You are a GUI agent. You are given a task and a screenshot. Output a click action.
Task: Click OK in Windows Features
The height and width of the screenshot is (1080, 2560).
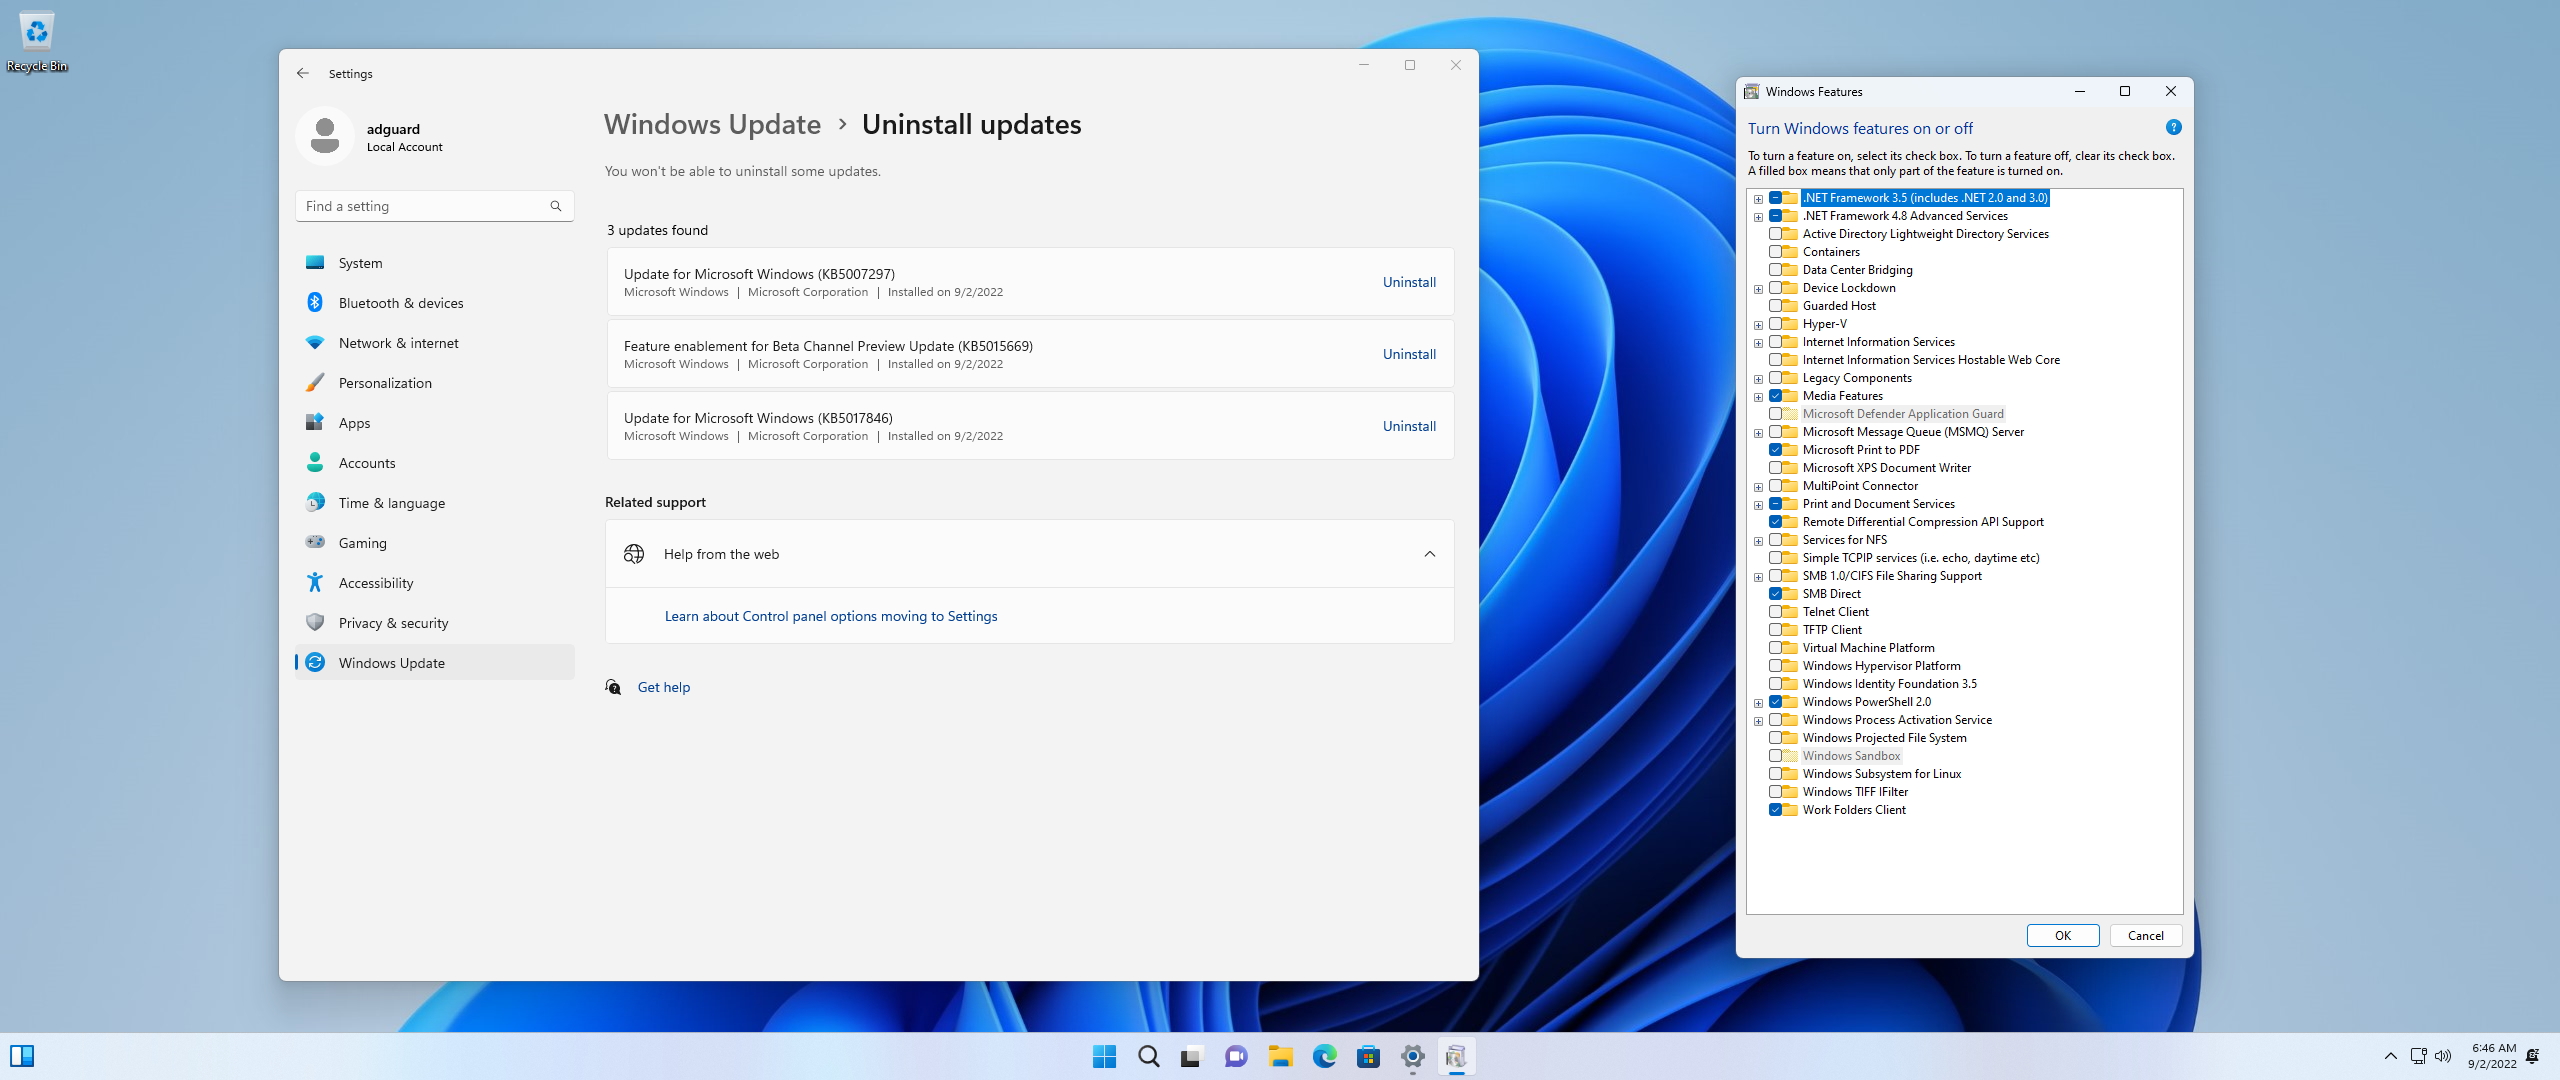tap(2062, 935)
